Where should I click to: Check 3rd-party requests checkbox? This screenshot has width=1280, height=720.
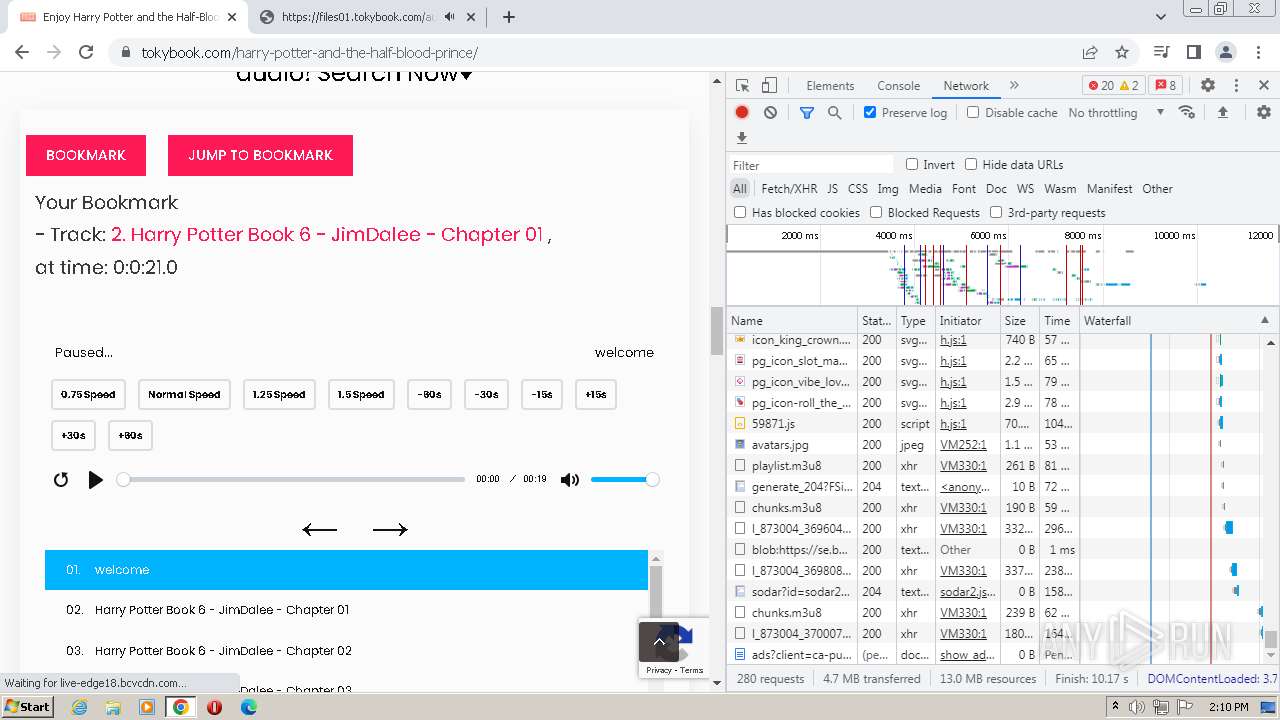point(996,212)
